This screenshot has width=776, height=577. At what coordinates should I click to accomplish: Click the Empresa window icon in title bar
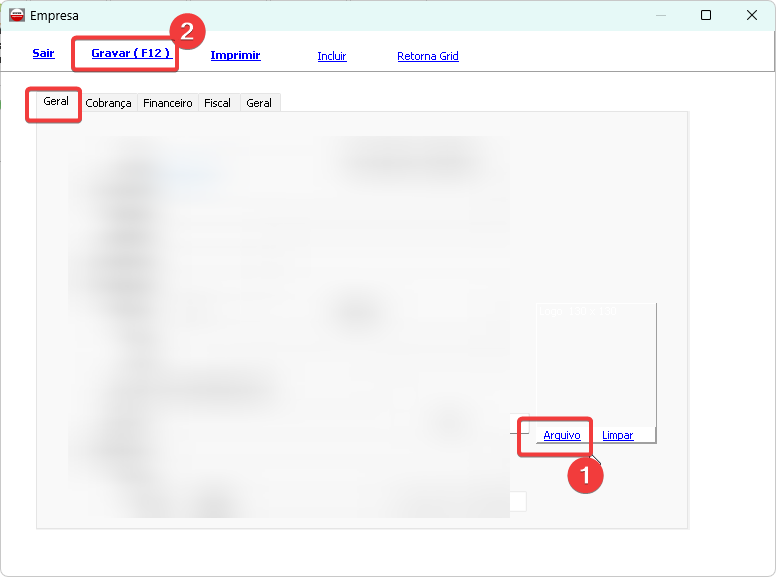pyautogui.click(x=16, y=15)
